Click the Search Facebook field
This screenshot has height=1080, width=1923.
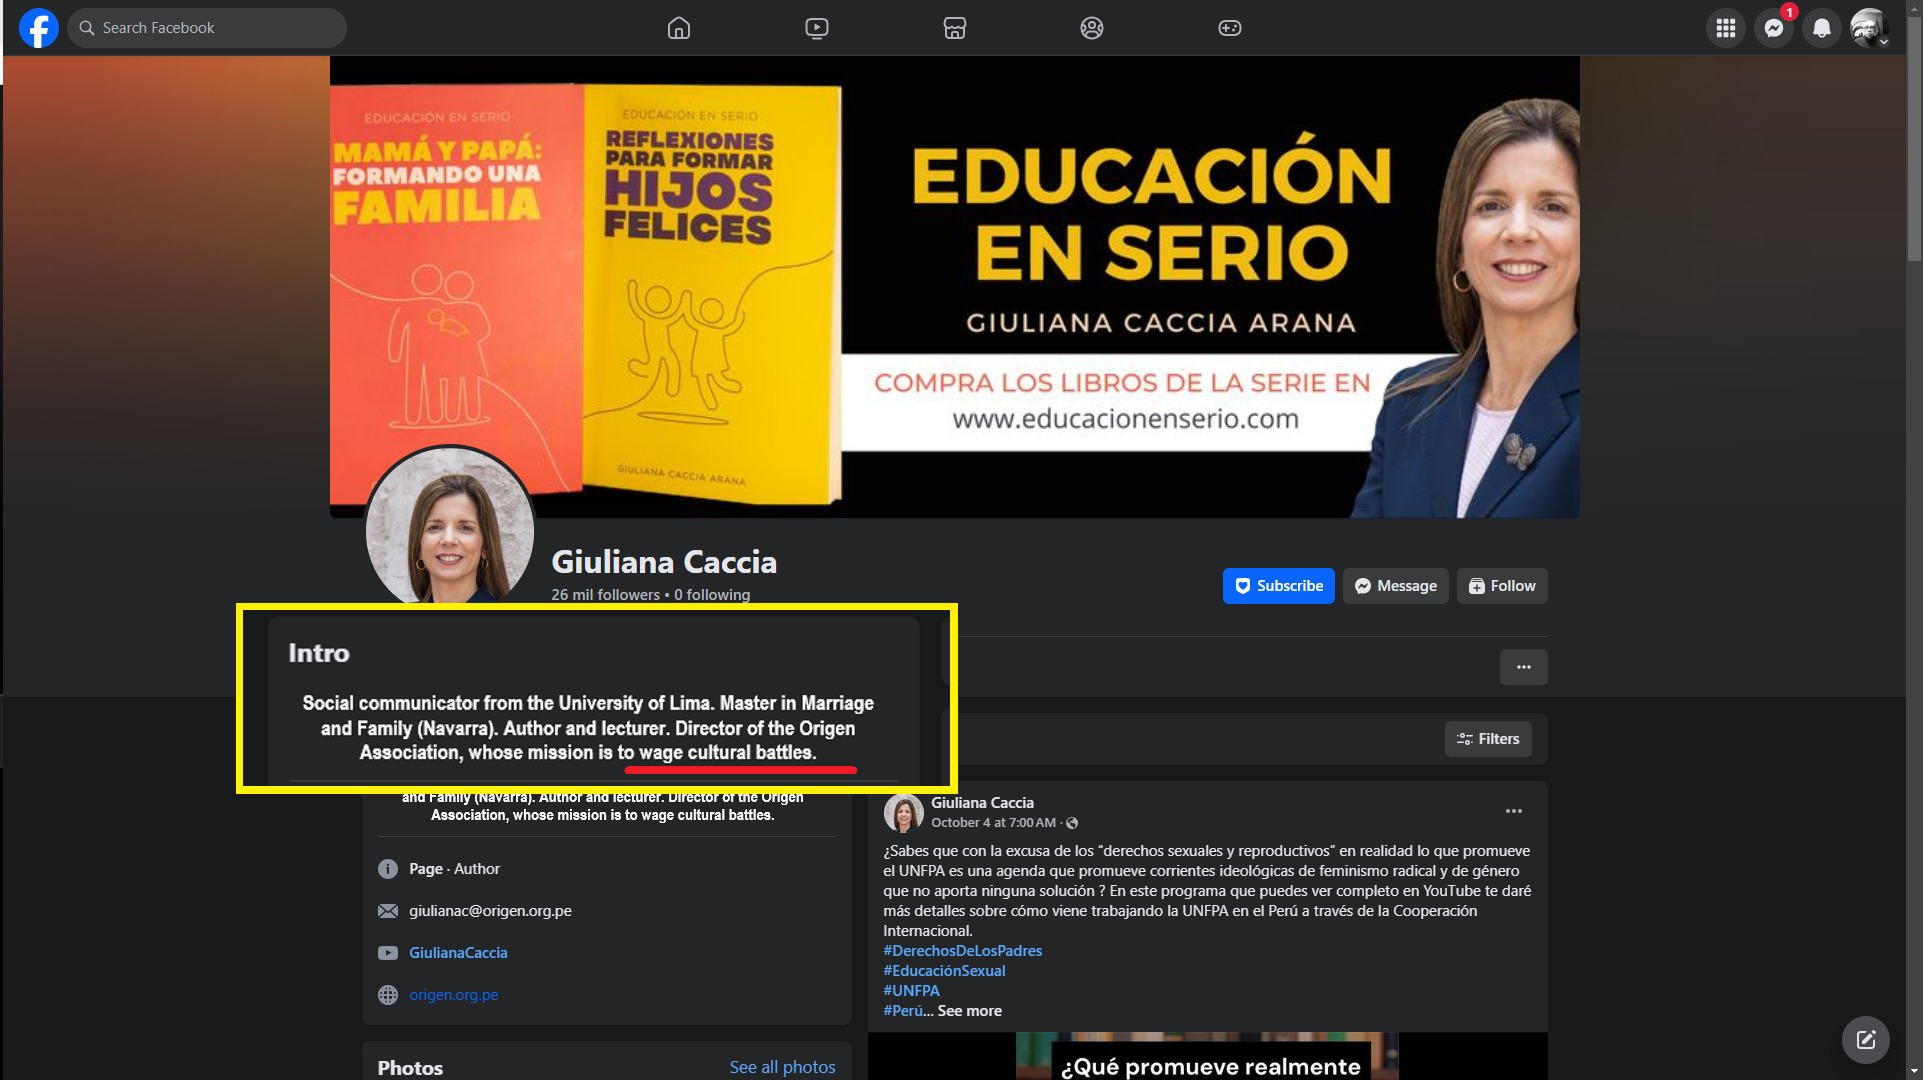click(207, 28)
